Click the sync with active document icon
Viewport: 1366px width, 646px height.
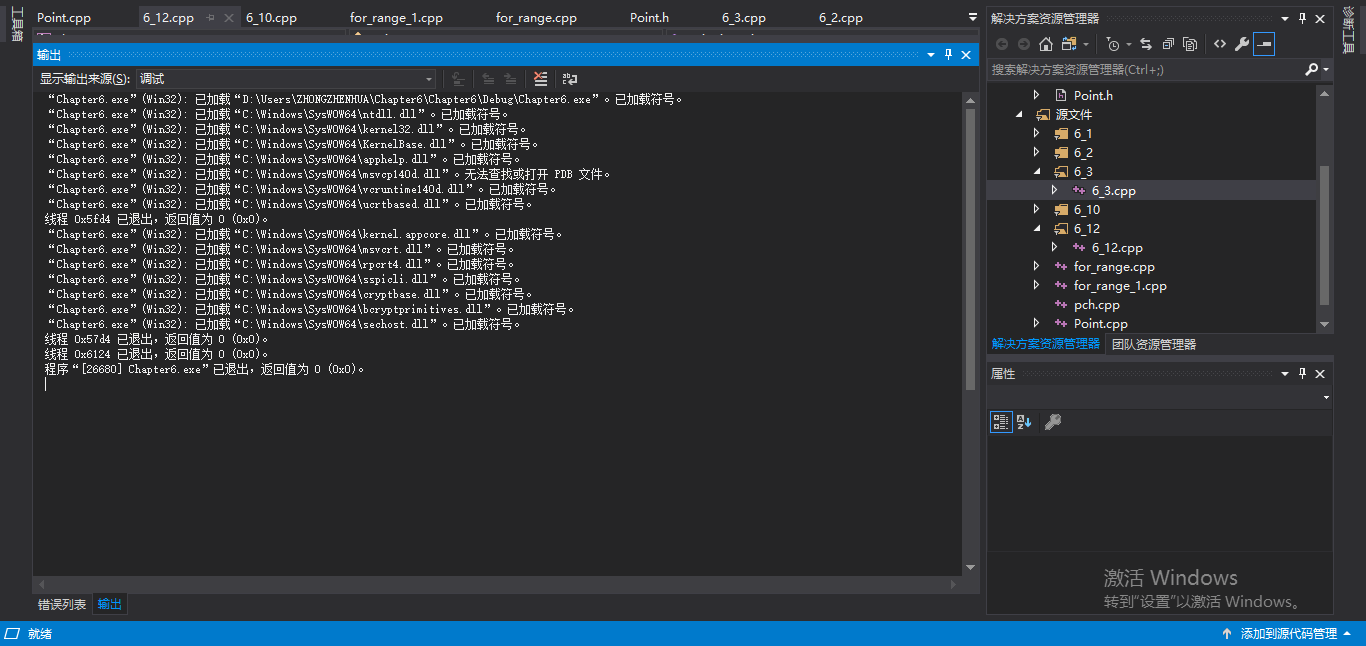(x=1146, y=44)
